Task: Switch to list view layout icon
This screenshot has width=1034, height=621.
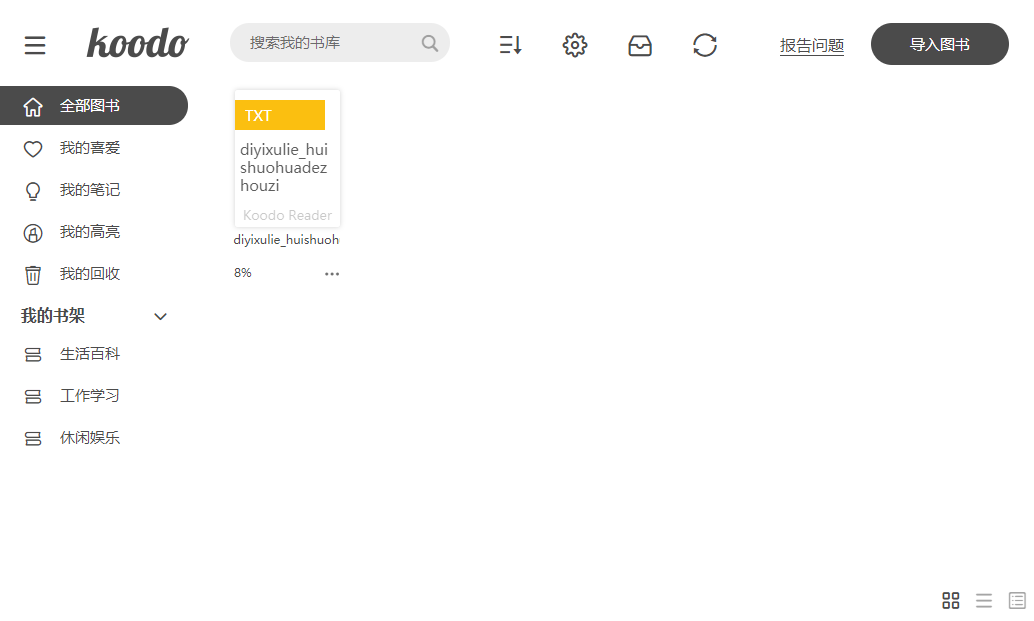Action: [x=984, y=600]
